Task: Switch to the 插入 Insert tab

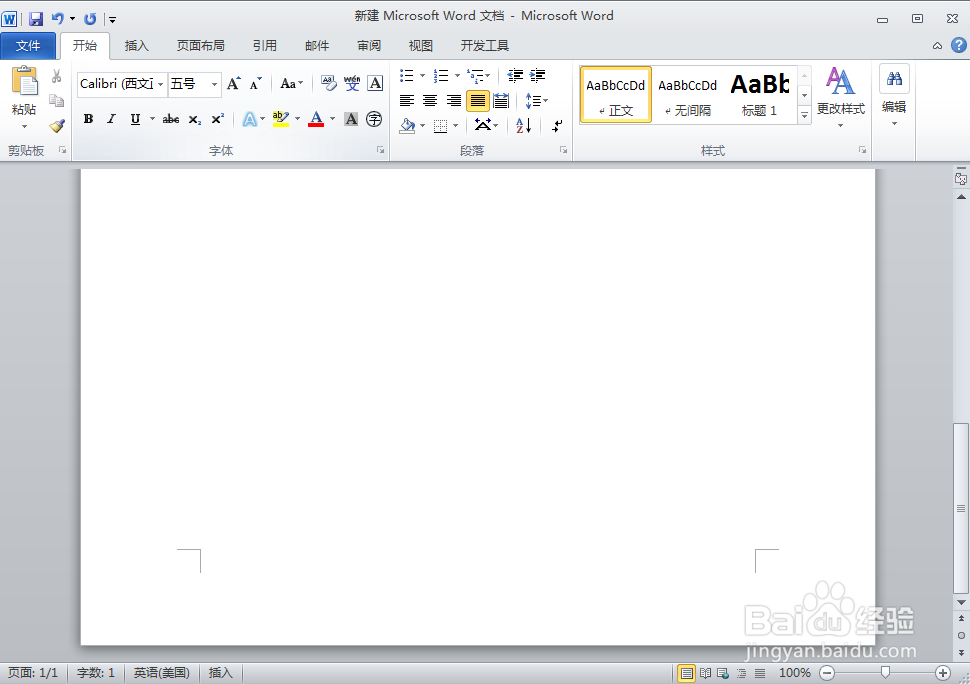Action: 136,46
